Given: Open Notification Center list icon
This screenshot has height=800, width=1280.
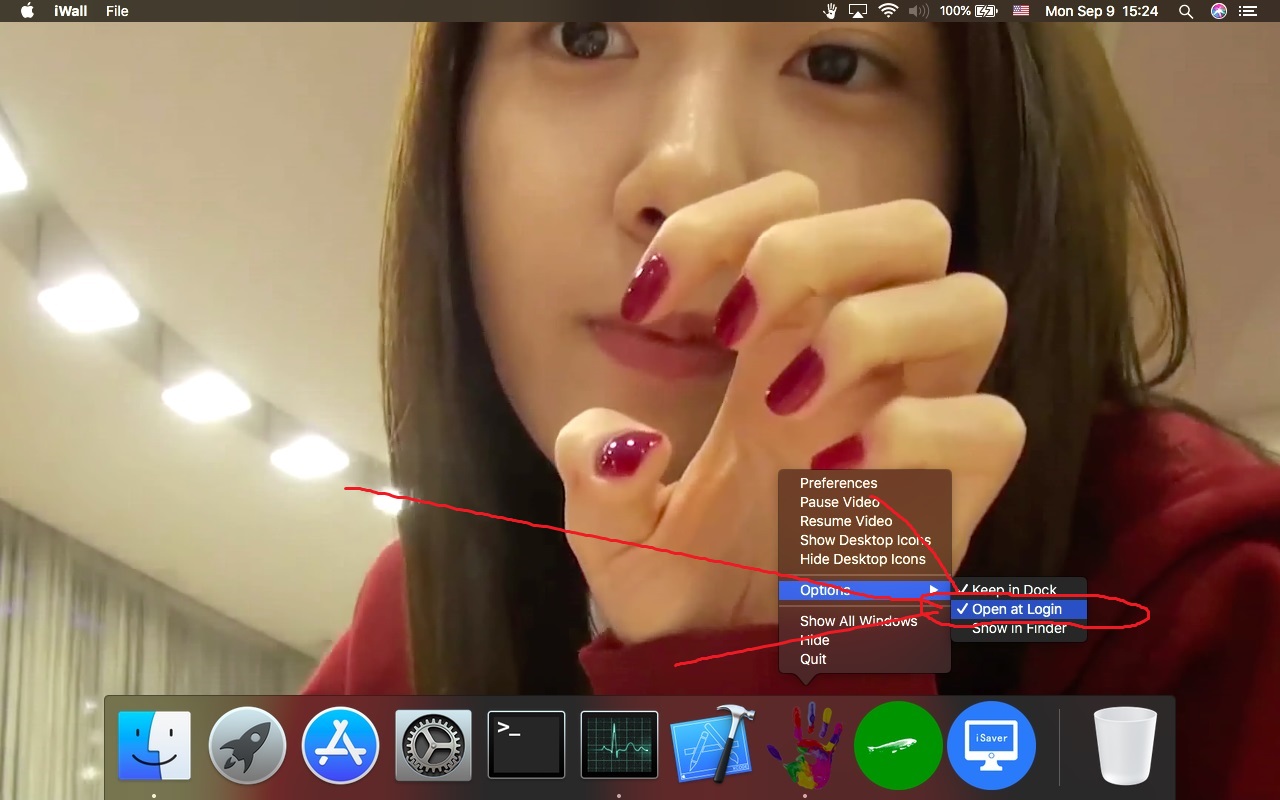Looking at the screenshot, I should (x=1247, y=11).
